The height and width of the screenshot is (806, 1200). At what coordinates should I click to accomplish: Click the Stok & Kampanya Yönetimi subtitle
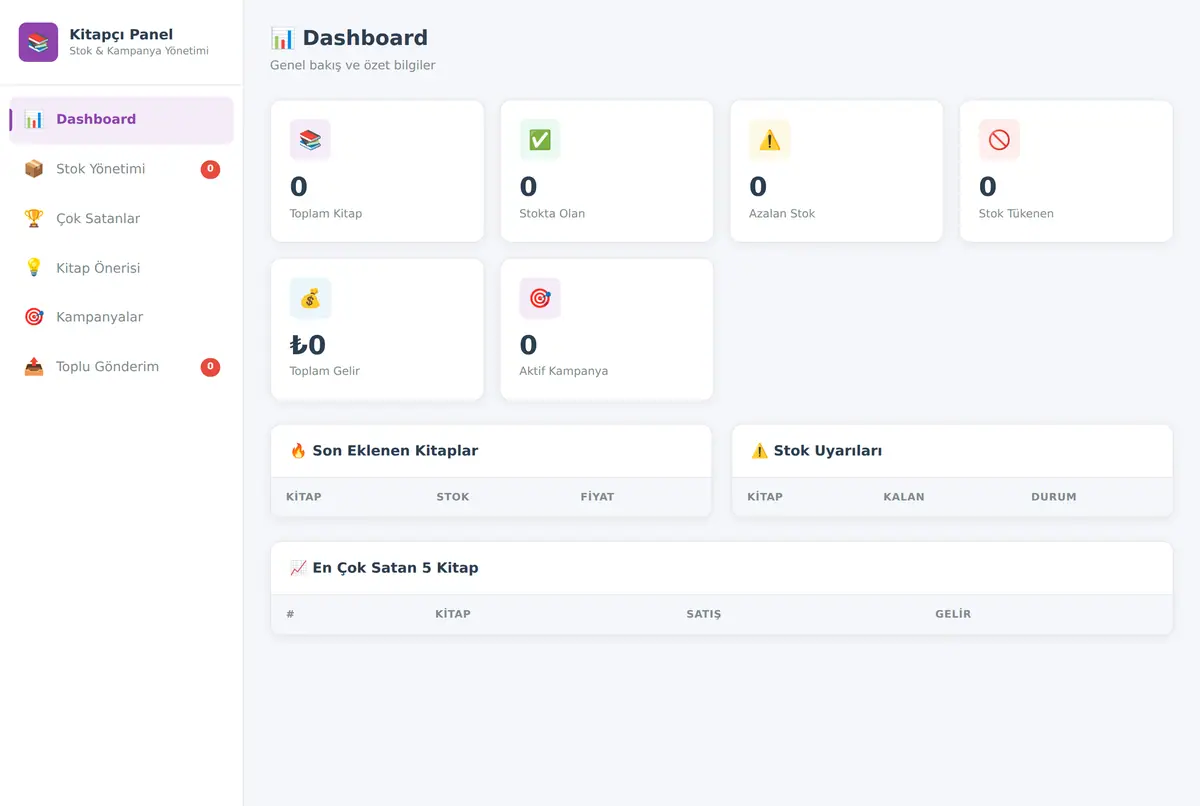[139, 51]
